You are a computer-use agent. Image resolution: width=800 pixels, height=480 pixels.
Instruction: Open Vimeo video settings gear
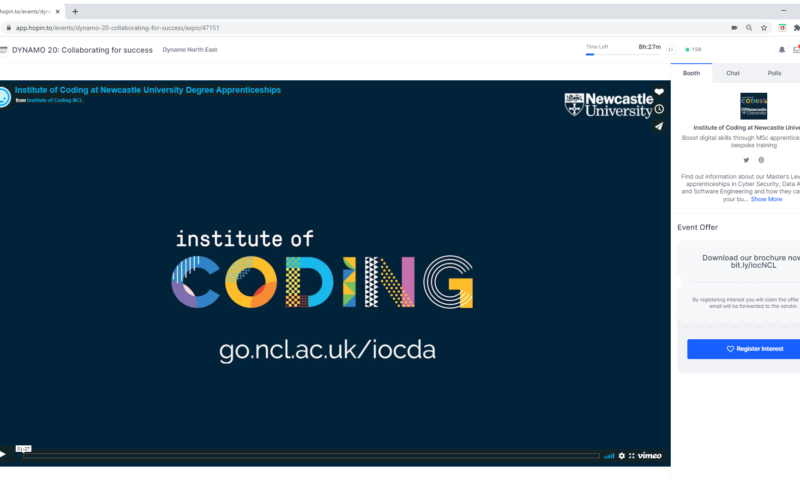tap(621, 455)
